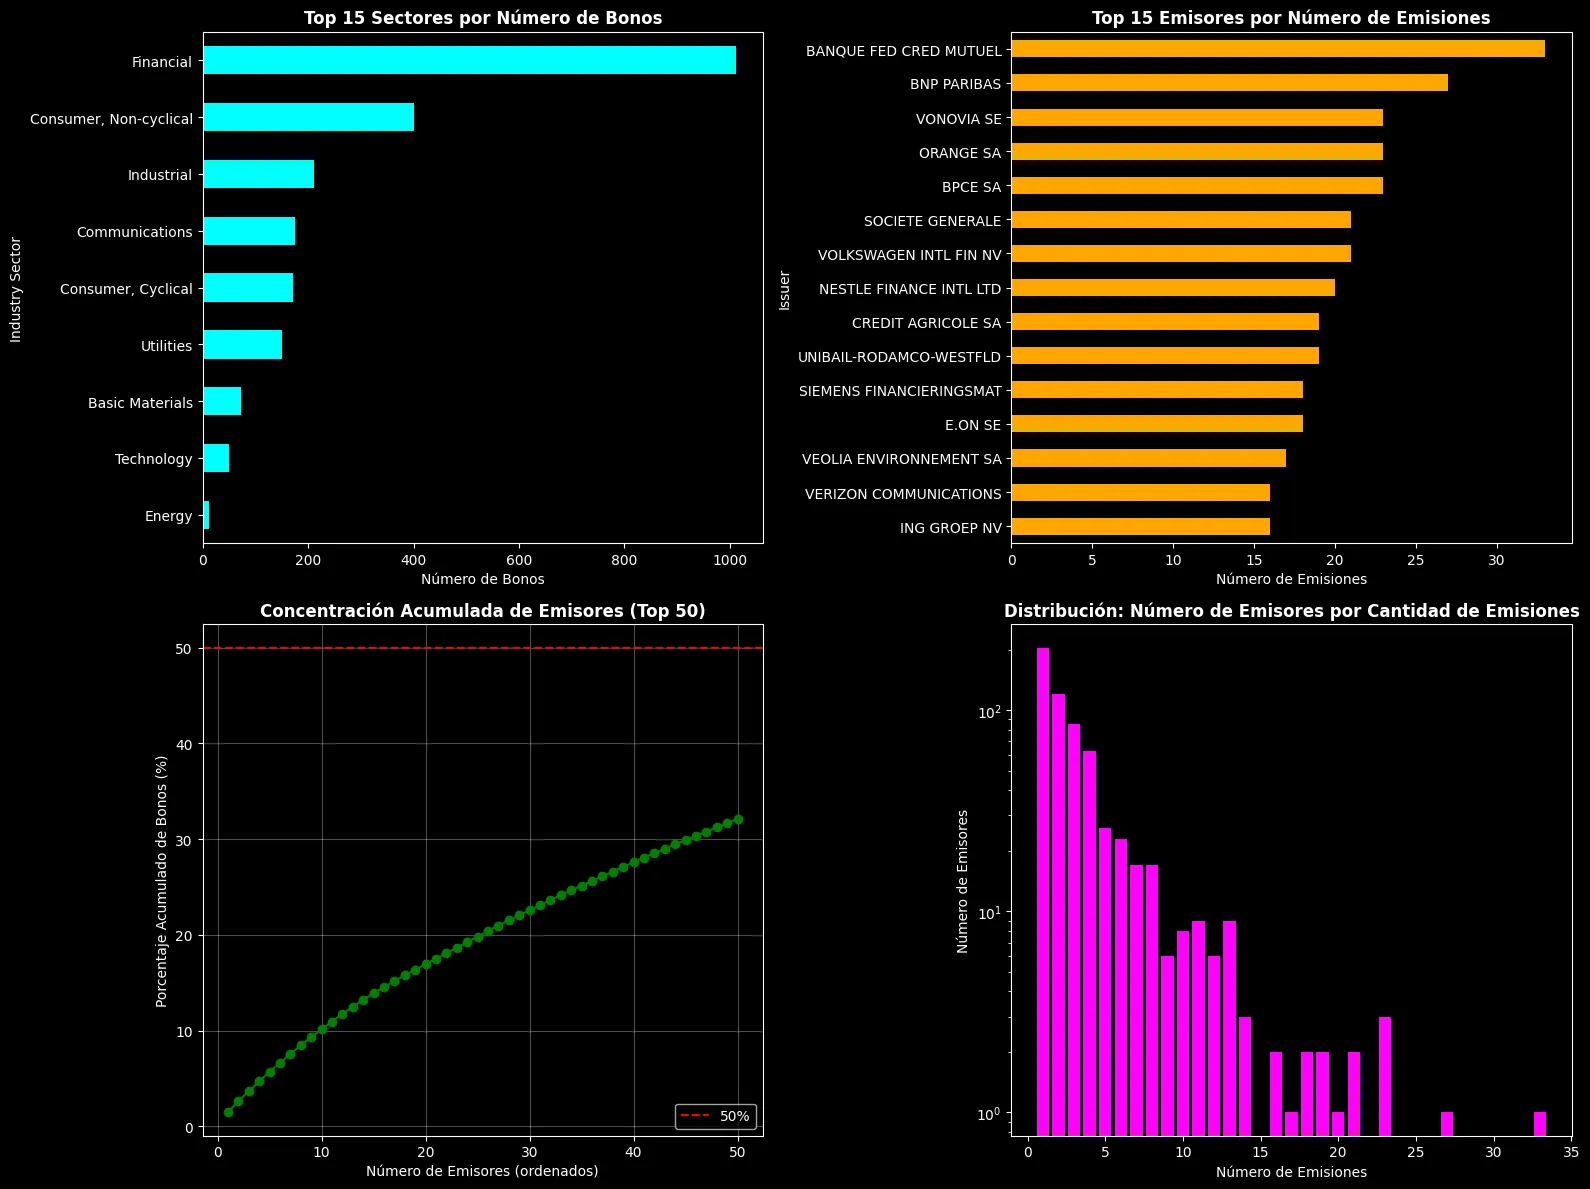Click the orange ING GROEP NV bar

(x=1141, y=526)
